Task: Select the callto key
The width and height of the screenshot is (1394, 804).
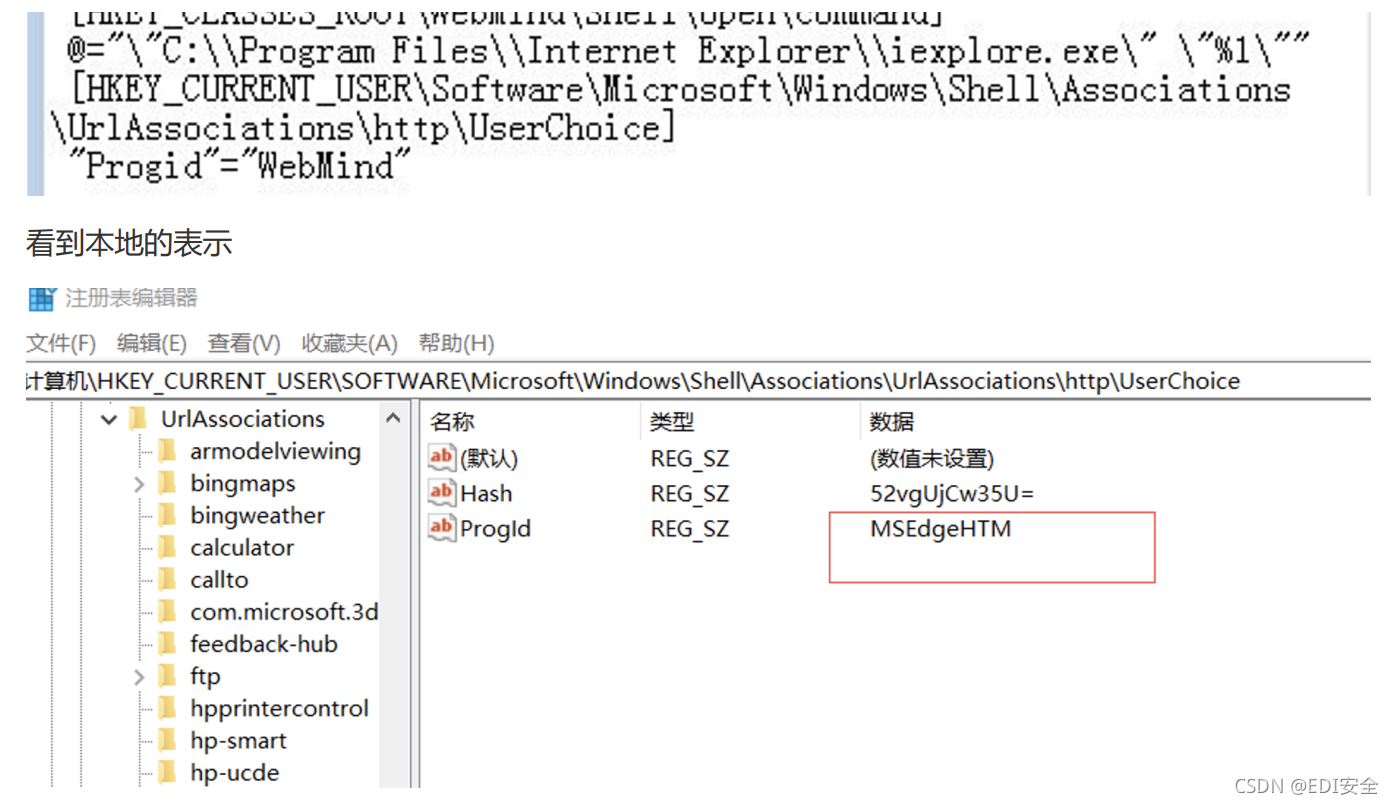Action: [x=219, y=579]
